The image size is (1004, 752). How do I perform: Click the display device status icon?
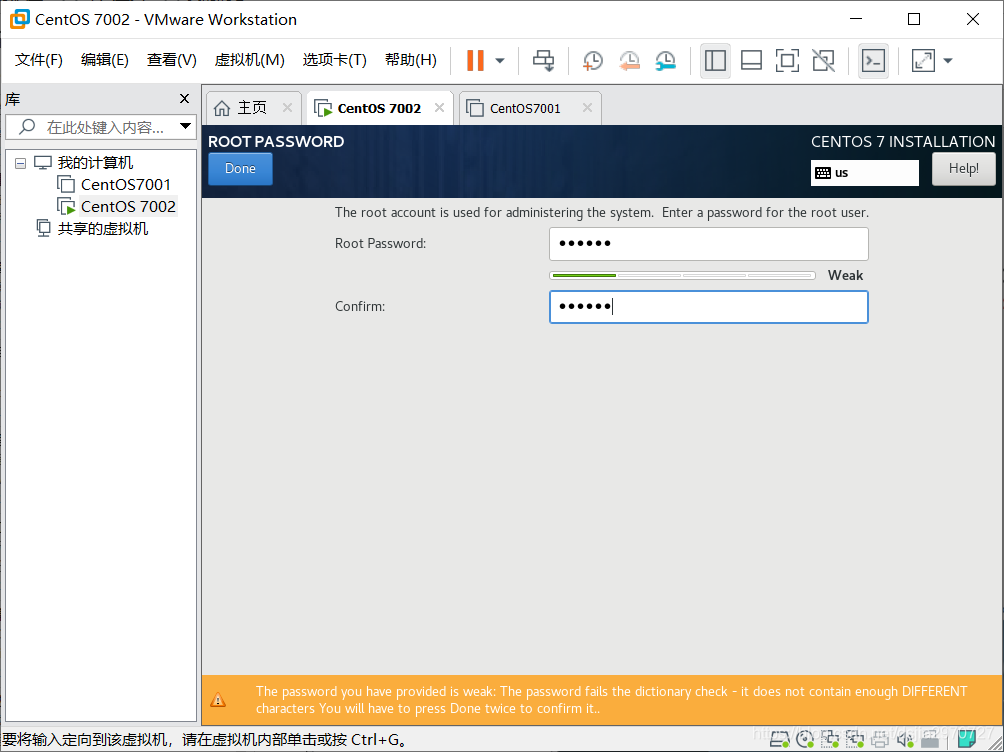tap(930, 740)
